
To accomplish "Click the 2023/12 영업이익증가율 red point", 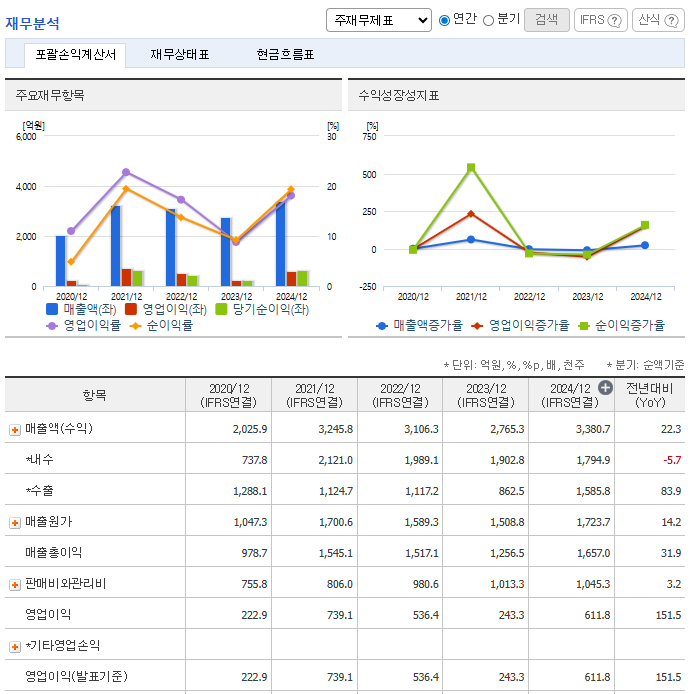I will tap(588, 257).
